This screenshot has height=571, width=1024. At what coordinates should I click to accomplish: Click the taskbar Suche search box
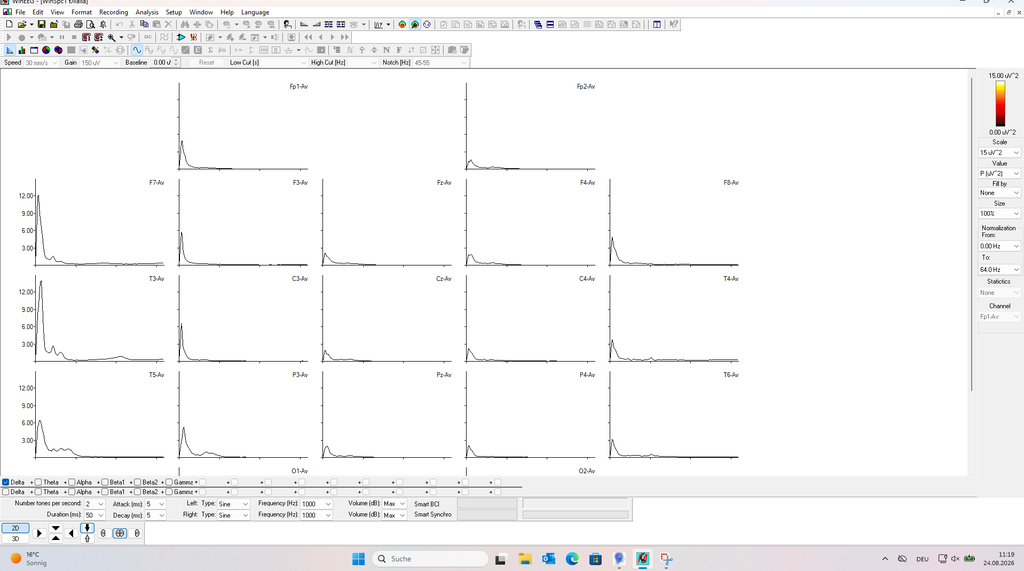tap(430, 559)
